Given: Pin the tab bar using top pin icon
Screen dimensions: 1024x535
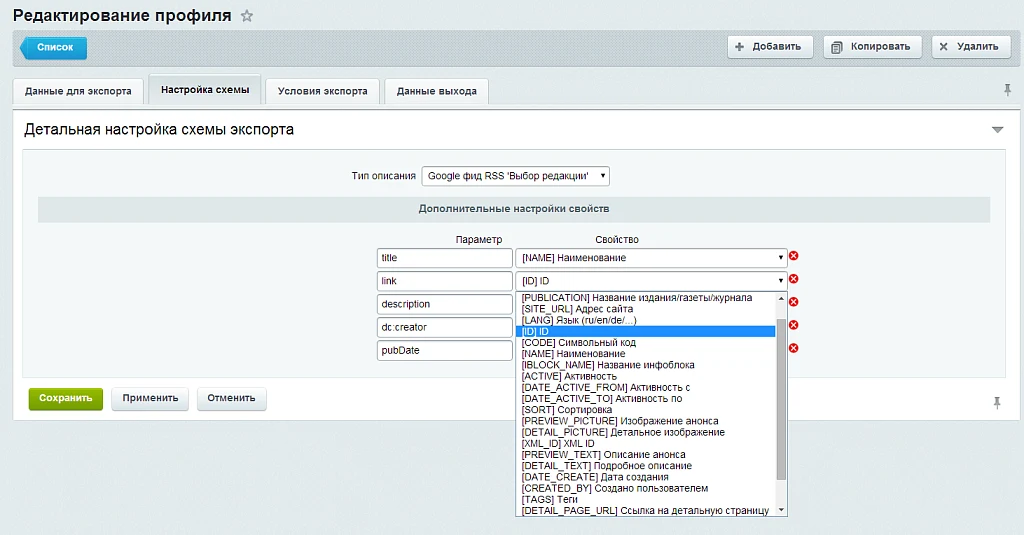Looking at the screenshot, I should pos(1007,90).
